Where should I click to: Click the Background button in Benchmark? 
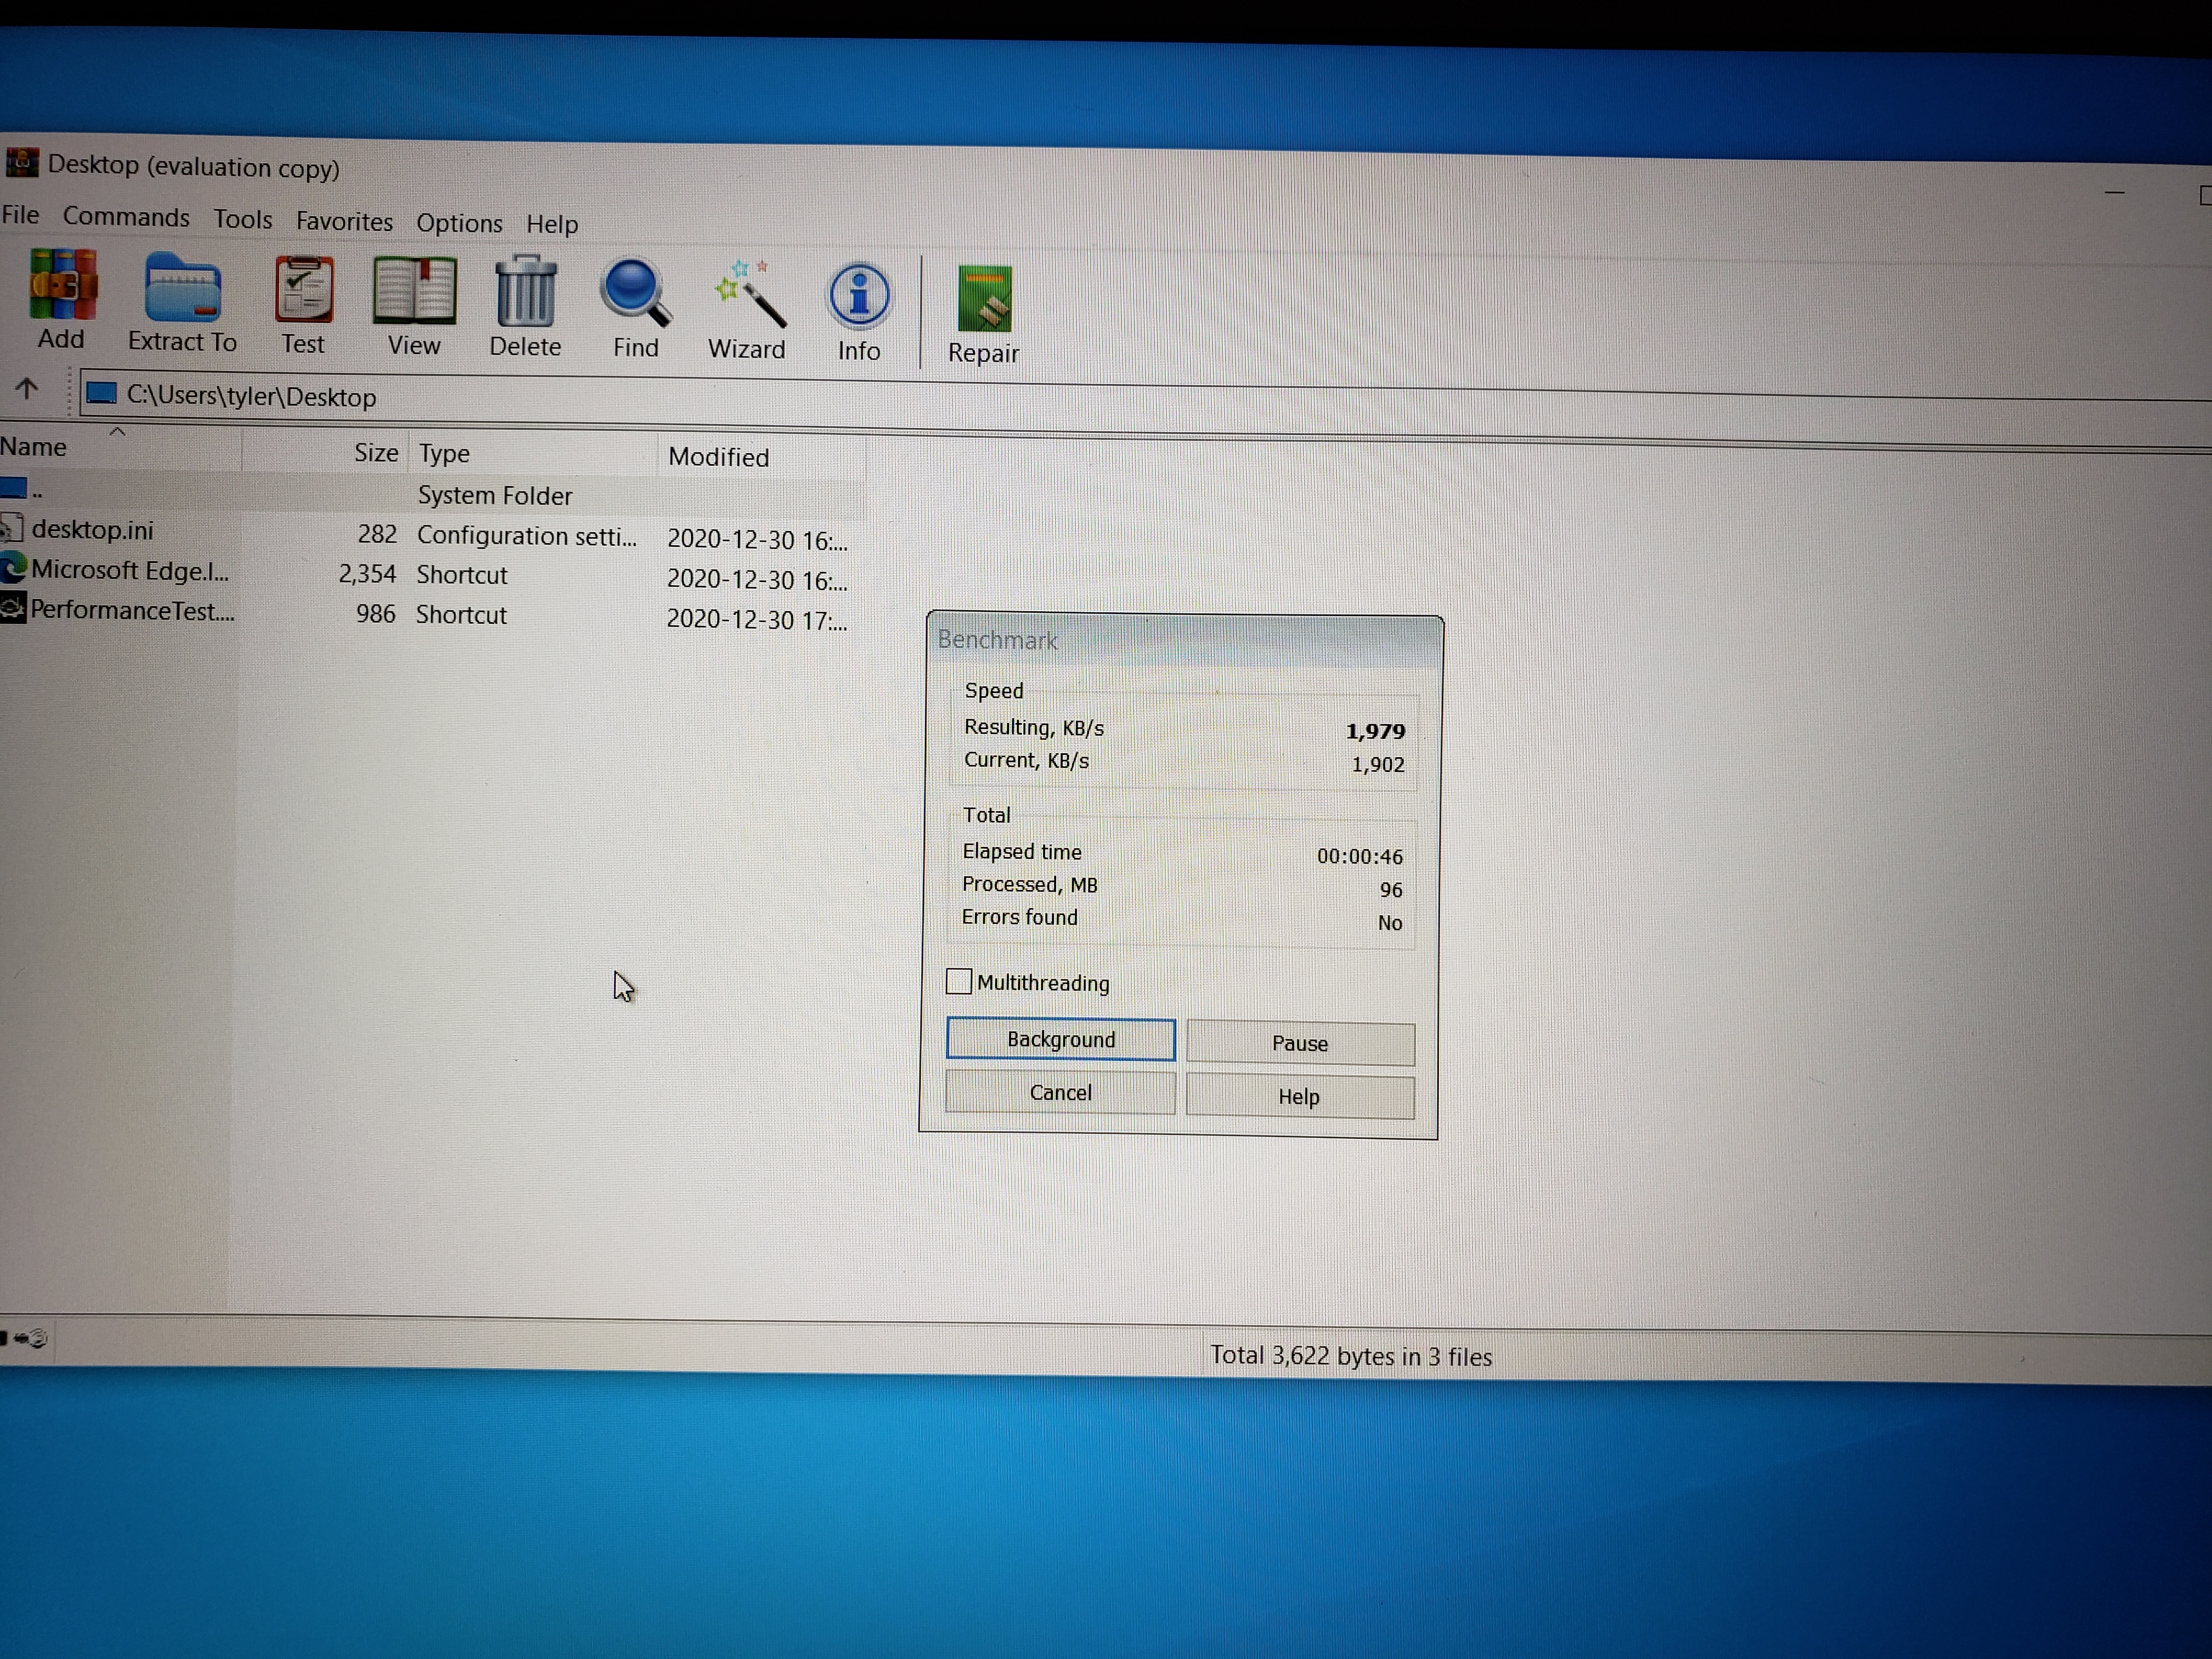pyautogui.click(x=1060, y=1040)
